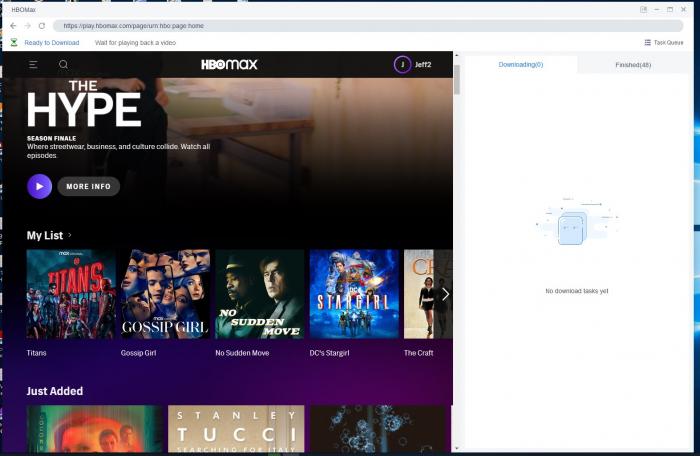Viewport: 700px width, 456px height.
Task: Open the Gossip Girl poster thumbnail
Action: [x=165, y=294]
